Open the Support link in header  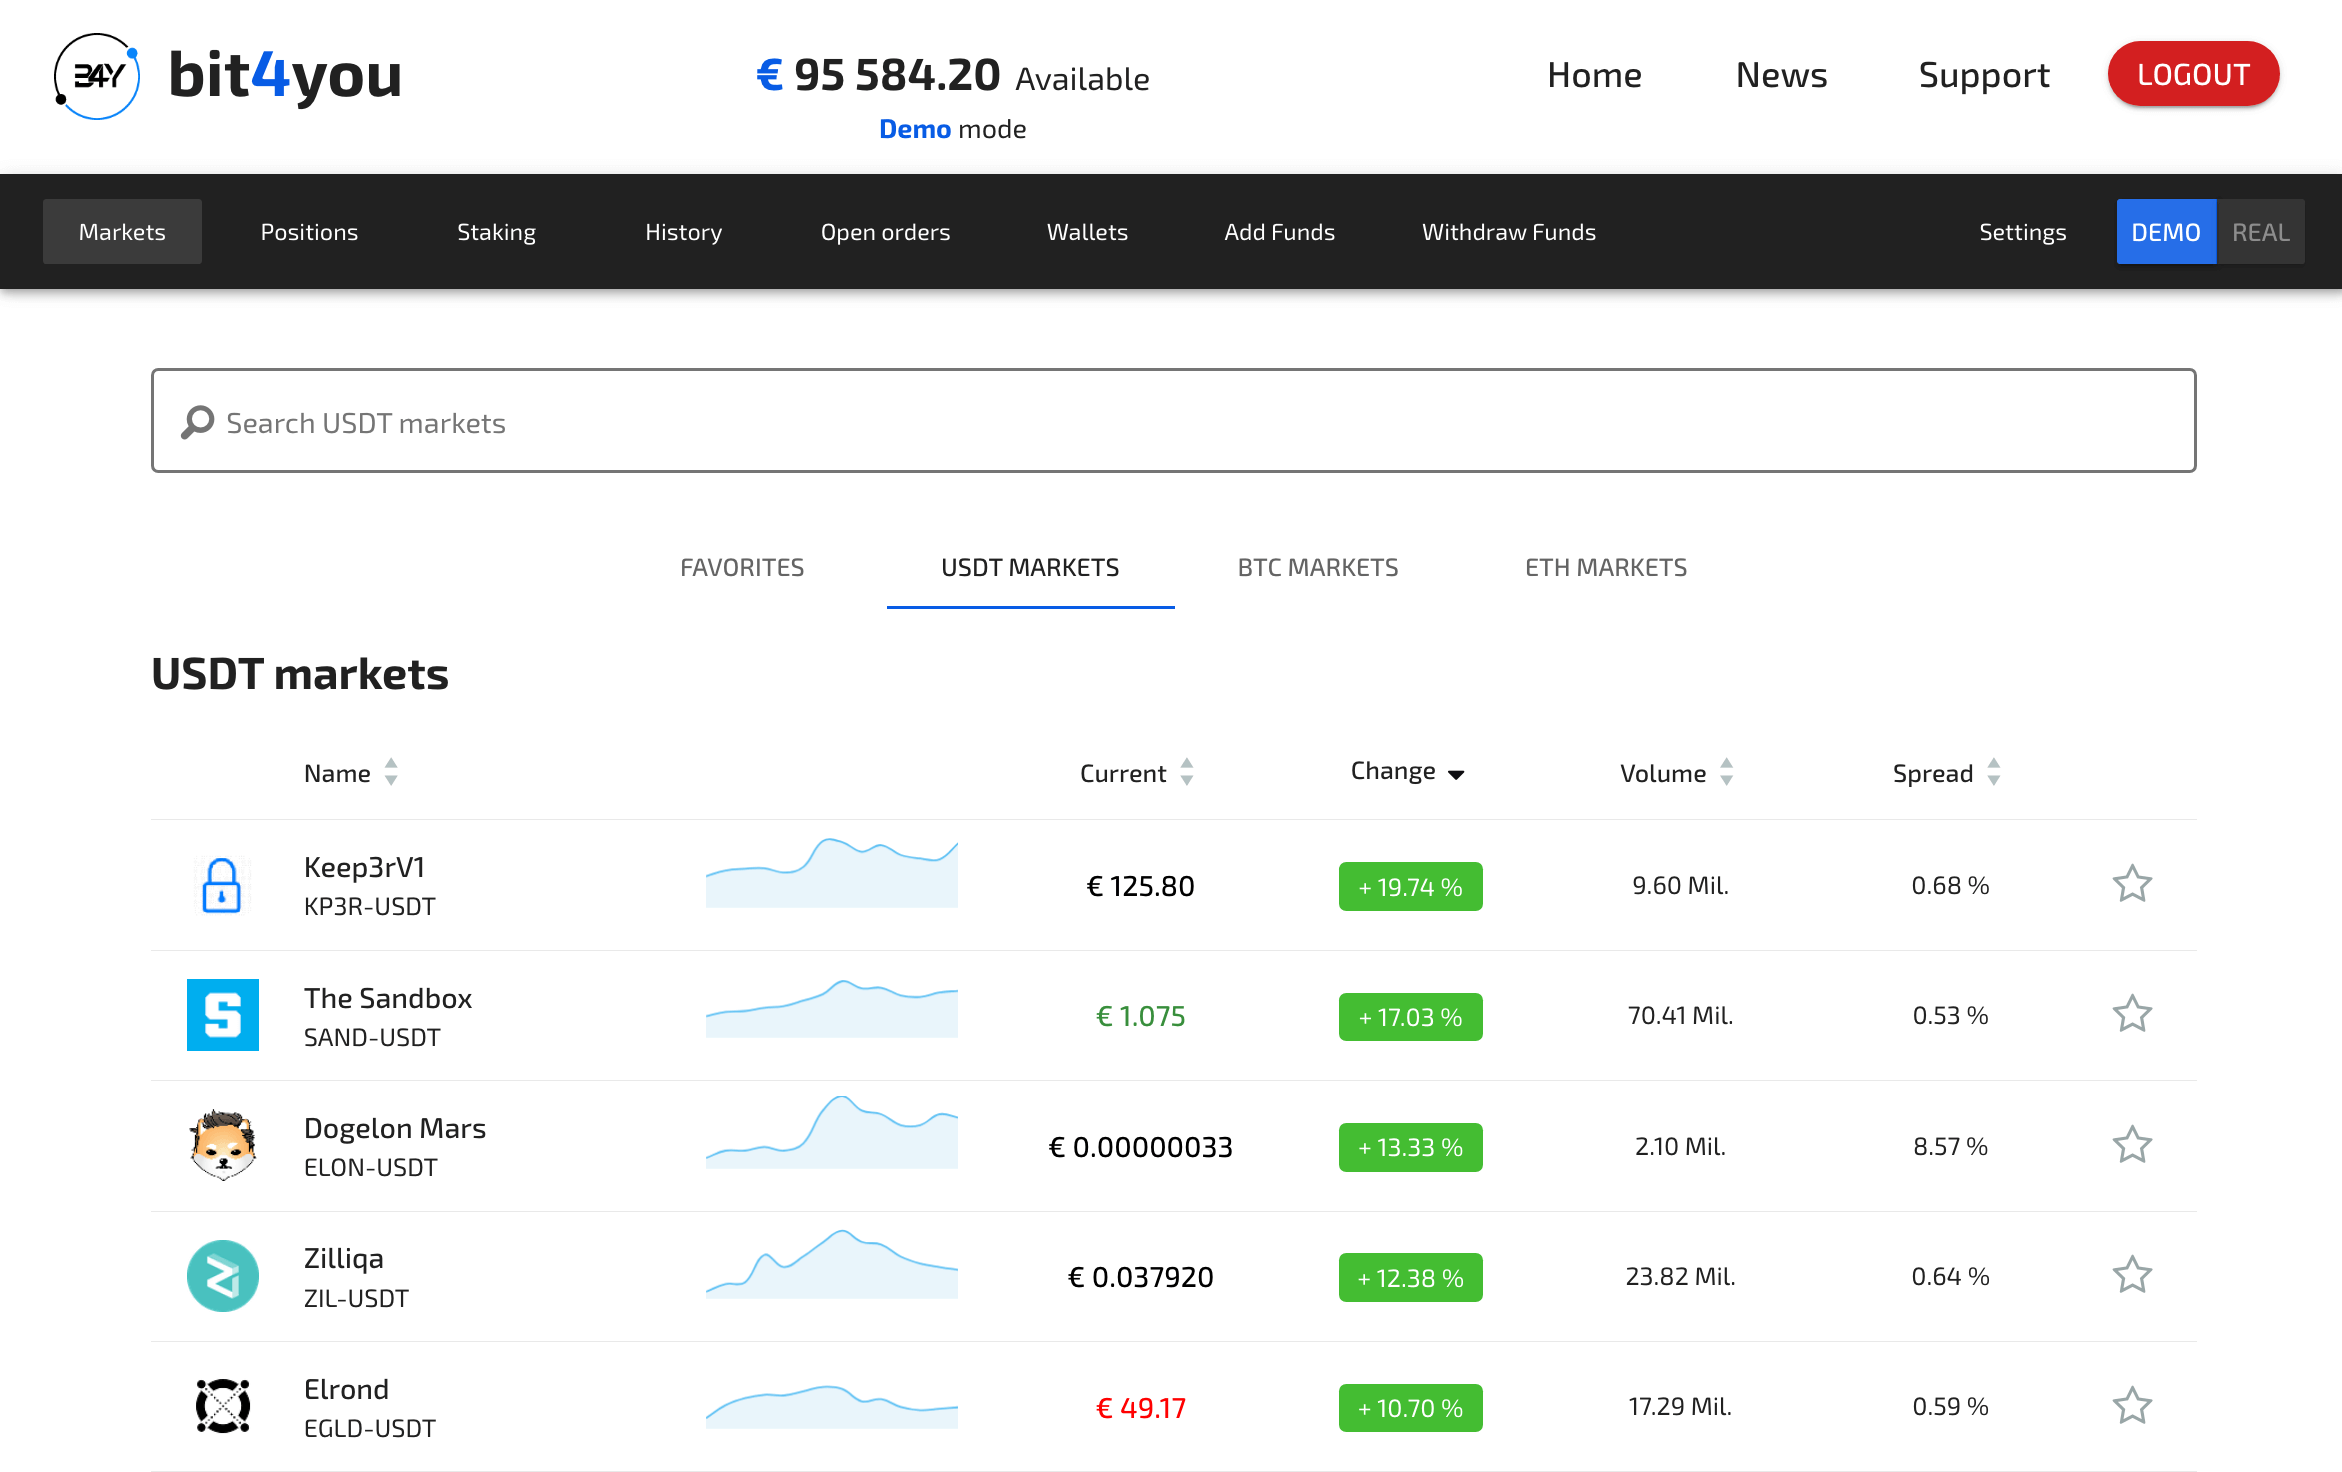point(1983,75)
